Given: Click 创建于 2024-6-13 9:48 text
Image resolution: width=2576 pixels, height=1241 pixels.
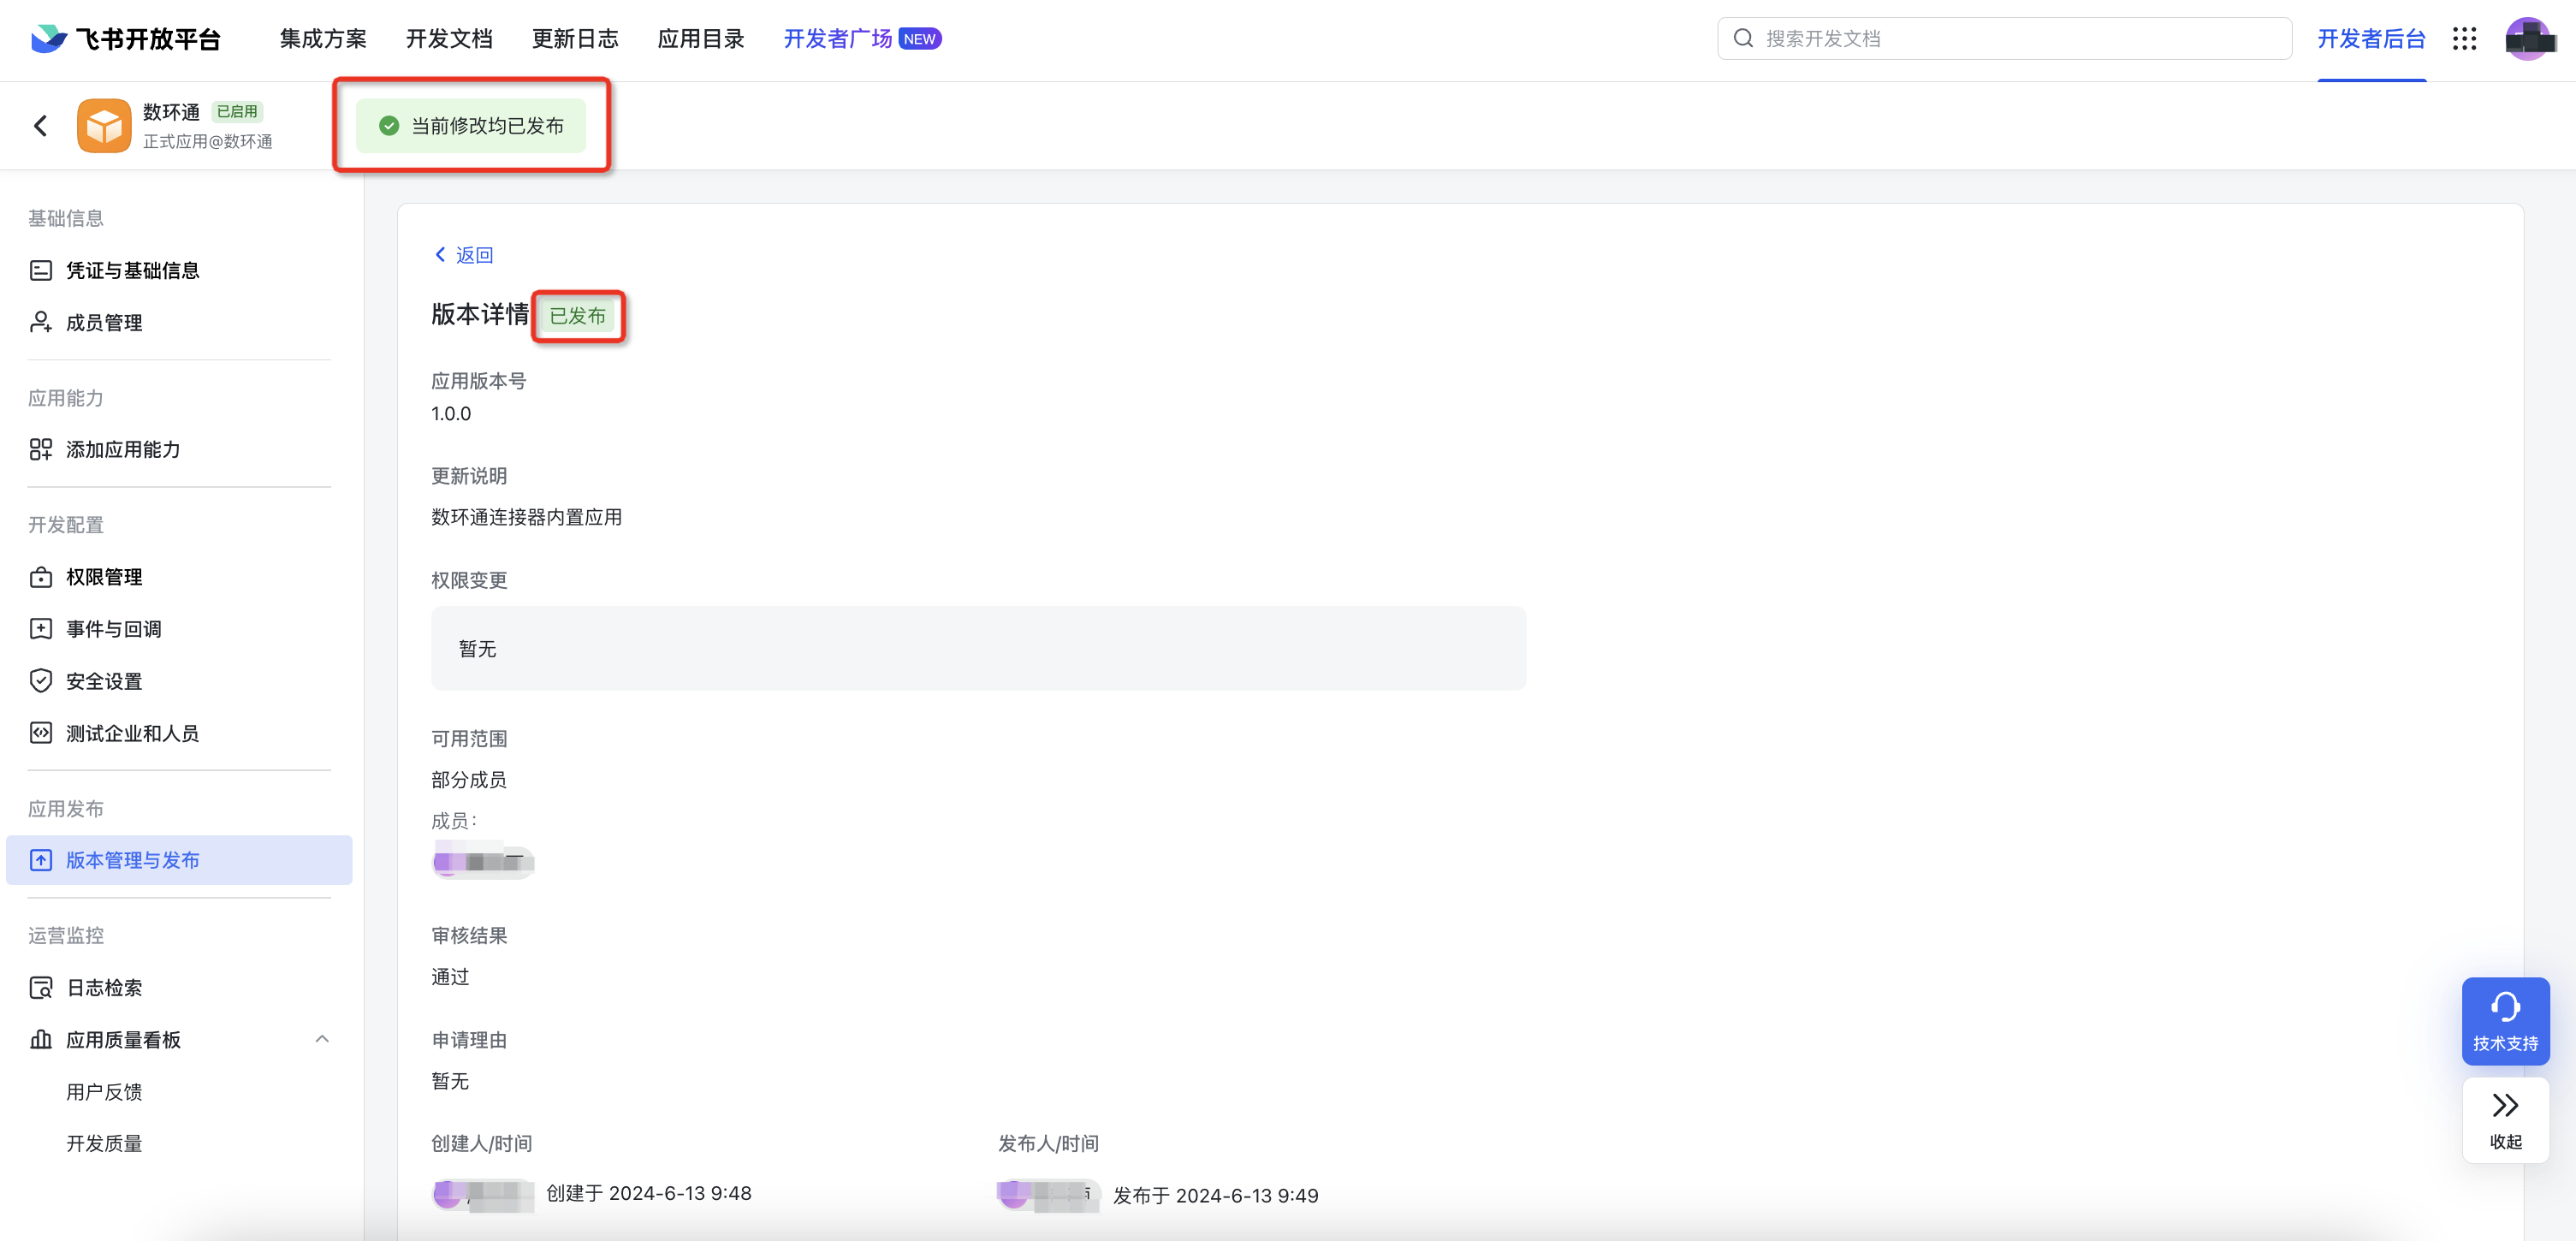Looking at the screenshot, I should coord(649,1193).
